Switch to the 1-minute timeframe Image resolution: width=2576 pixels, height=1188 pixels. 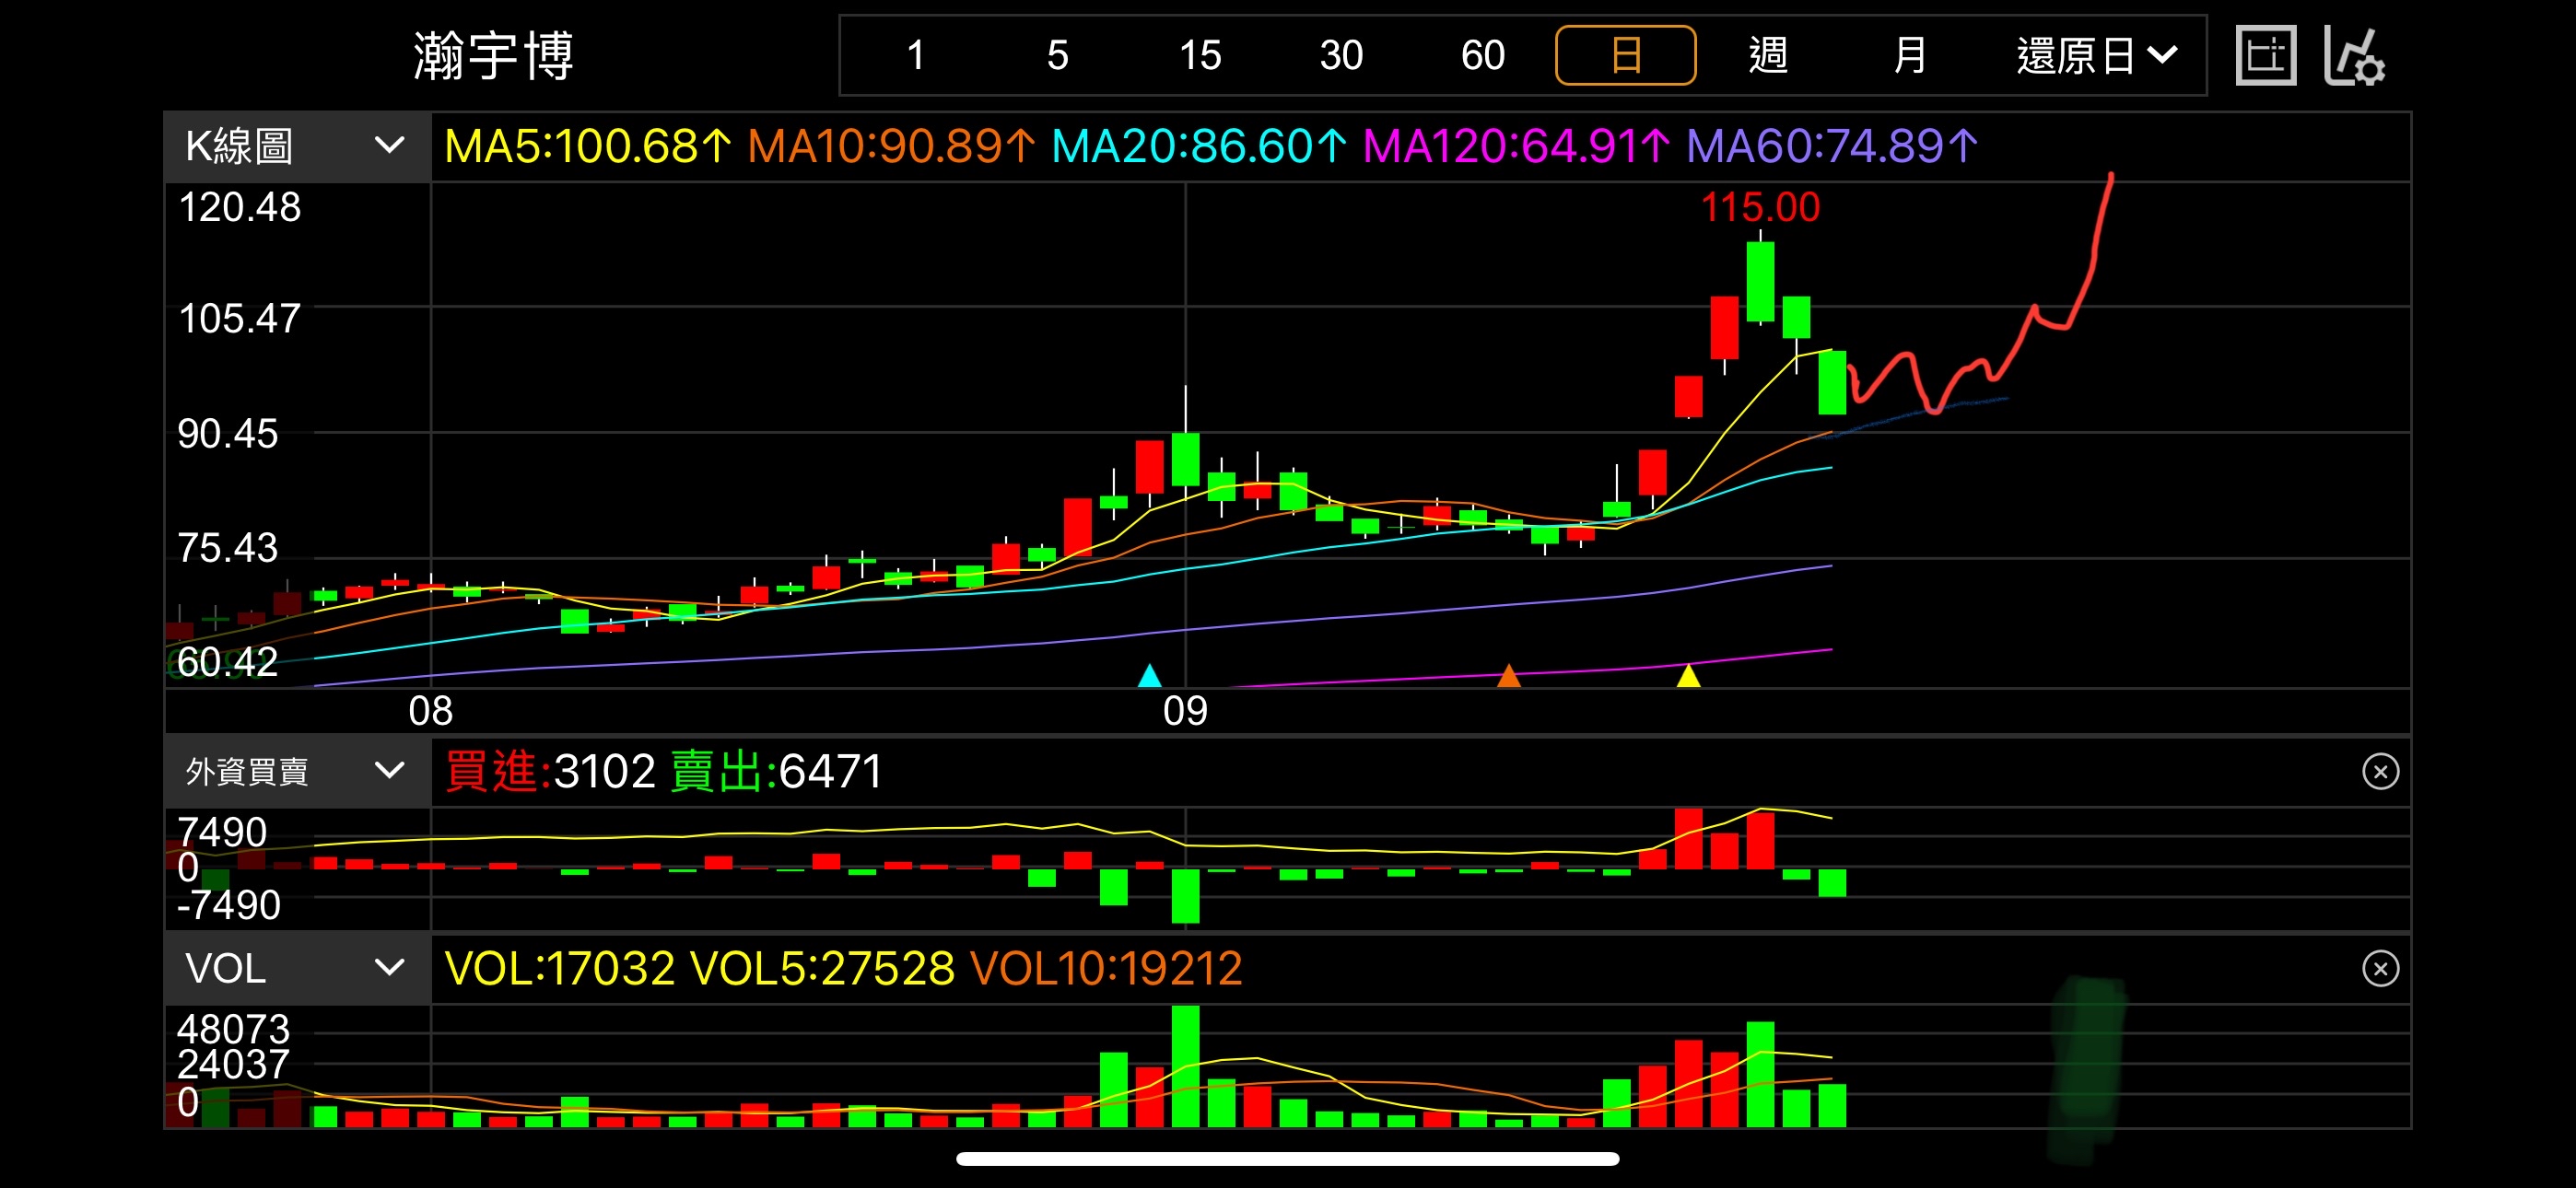click(x=915, y=56)
